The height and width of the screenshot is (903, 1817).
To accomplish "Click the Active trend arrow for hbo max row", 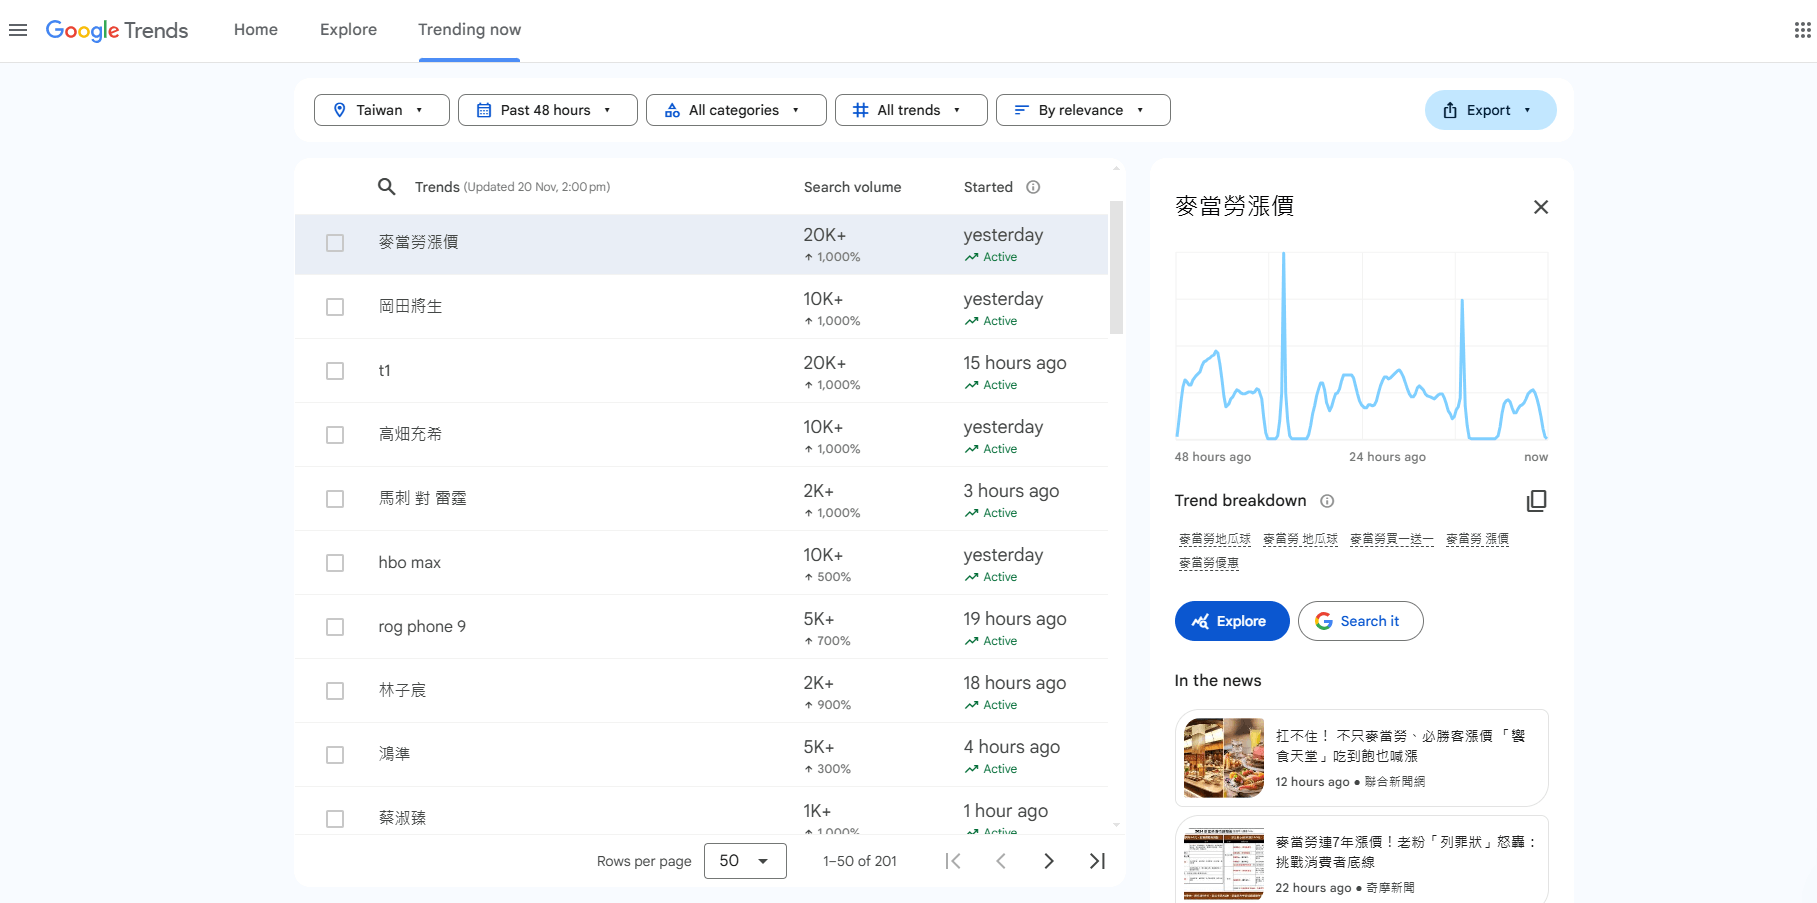I will tap(971, 577).
